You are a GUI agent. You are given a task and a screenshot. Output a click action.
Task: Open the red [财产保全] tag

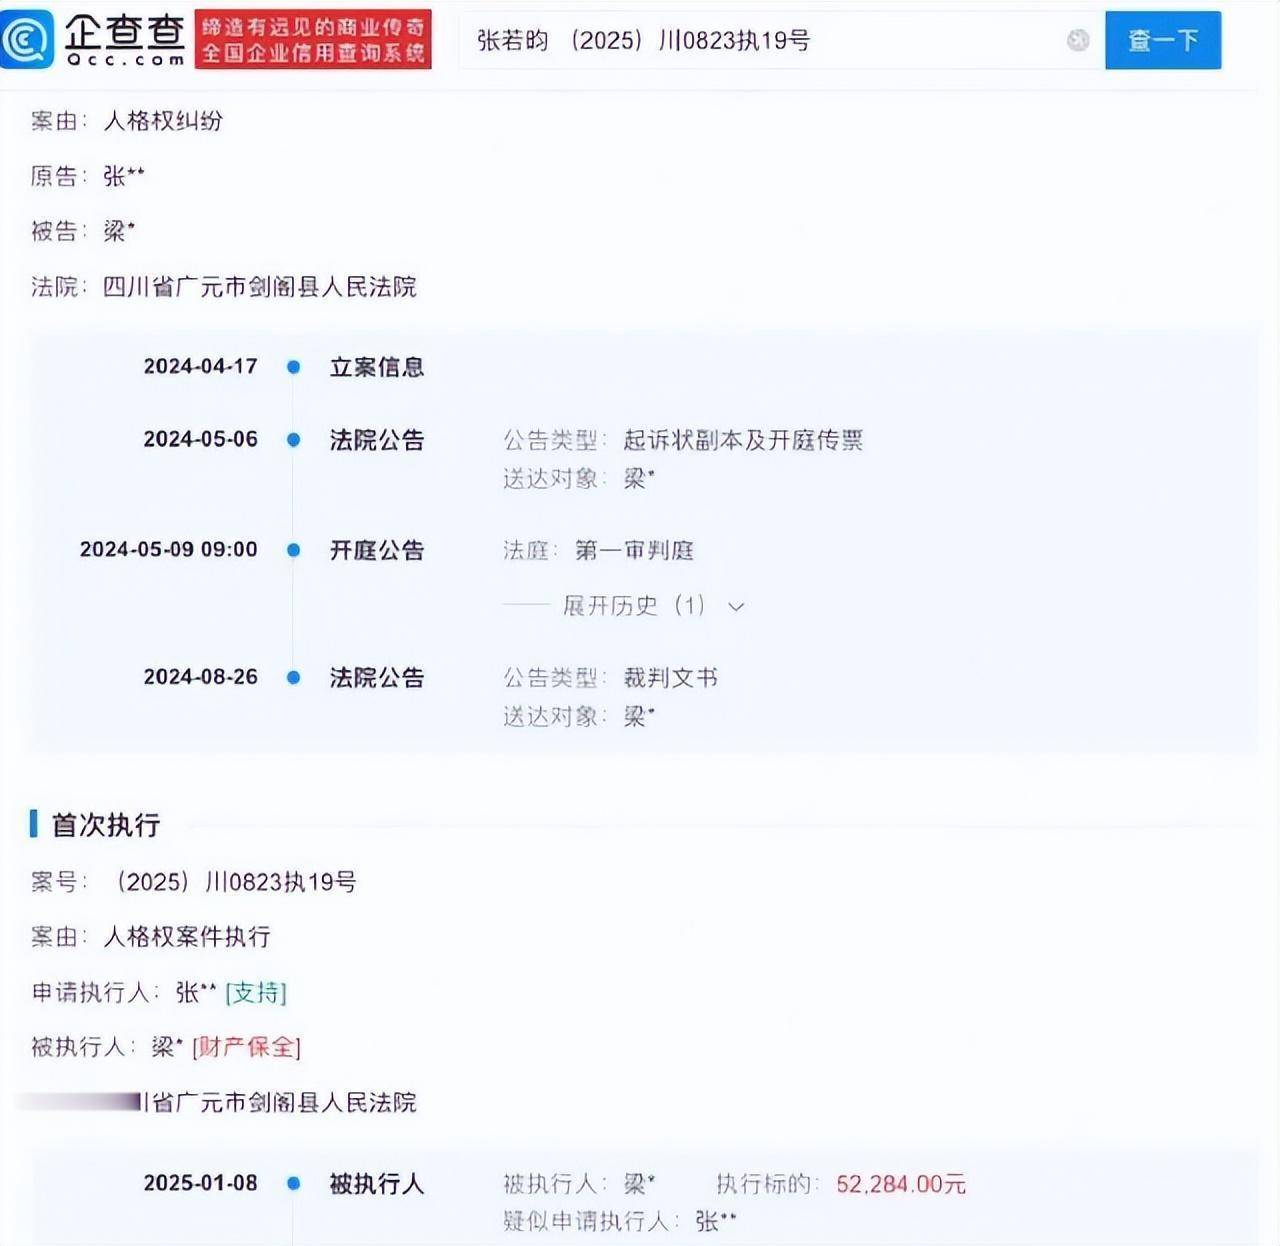[x=246, y=1047]
